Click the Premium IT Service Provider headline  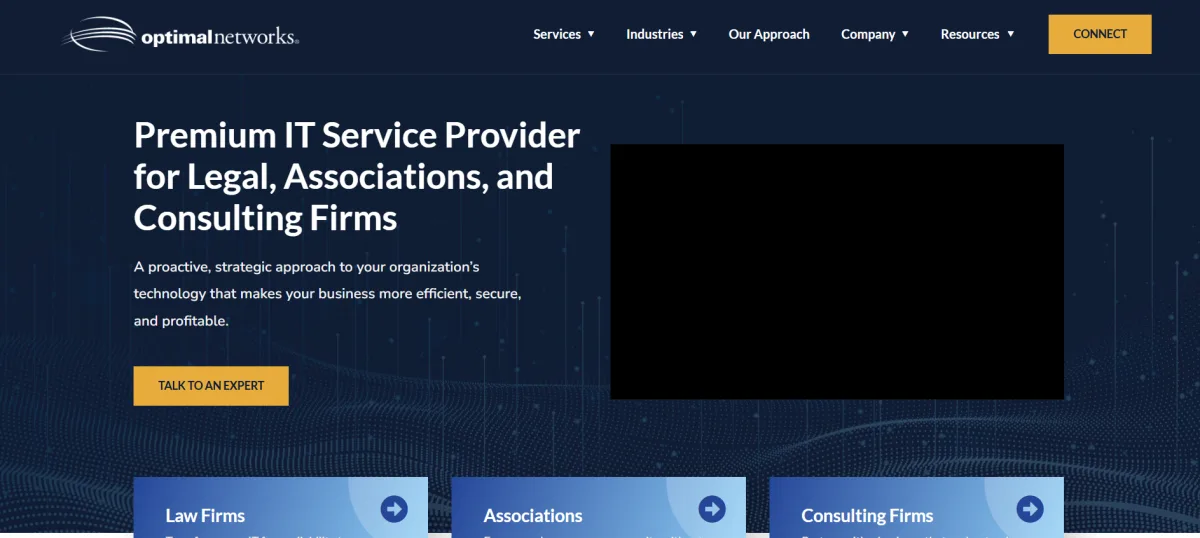tap(357, 176)
